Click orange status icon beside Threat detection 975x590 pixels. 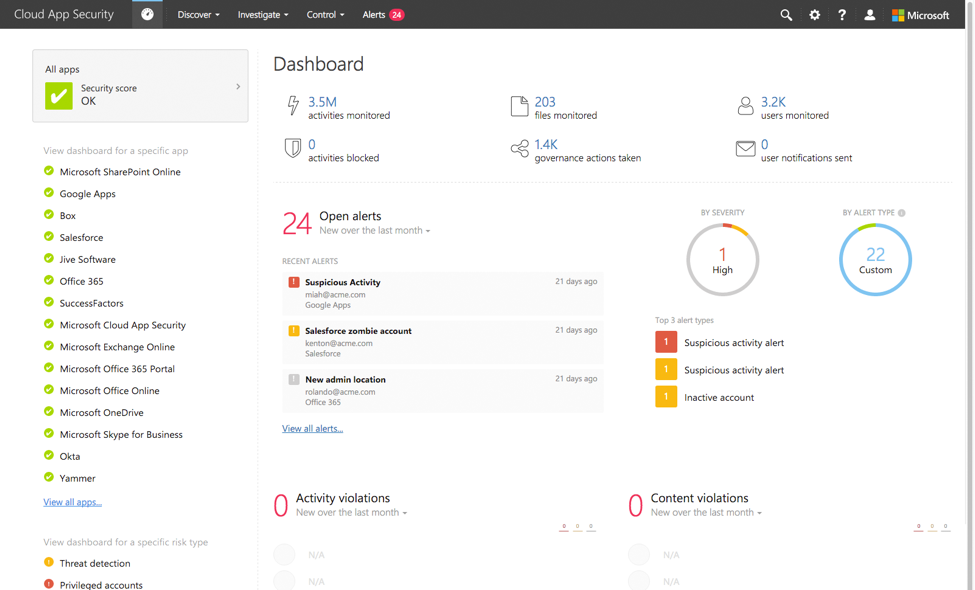click(49, 562)
